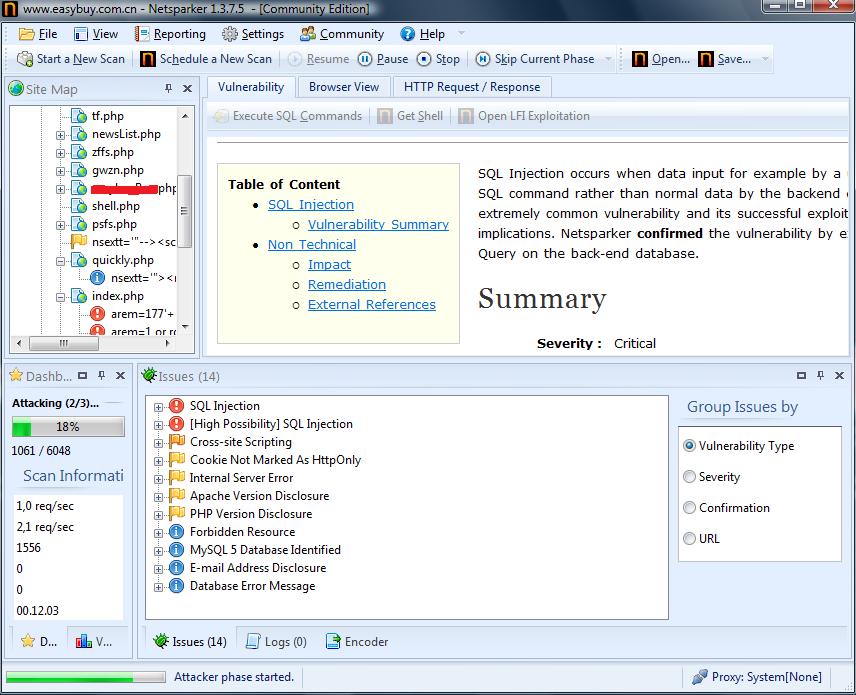Expand the psfs.php tree node
856x695 pixels.
point(61,225)
